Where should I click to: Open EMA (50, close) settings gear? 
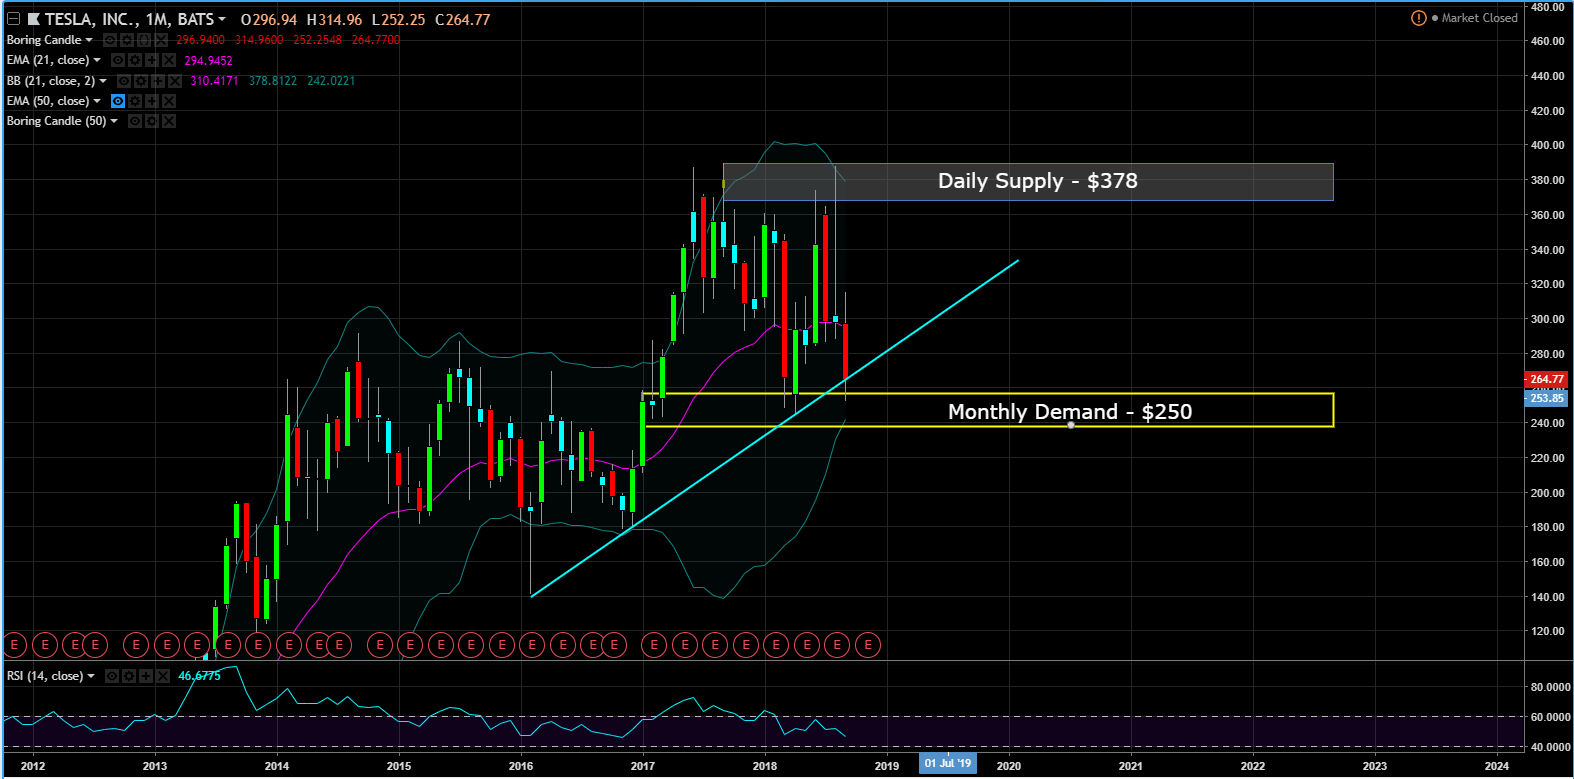[x=135, y=101]
